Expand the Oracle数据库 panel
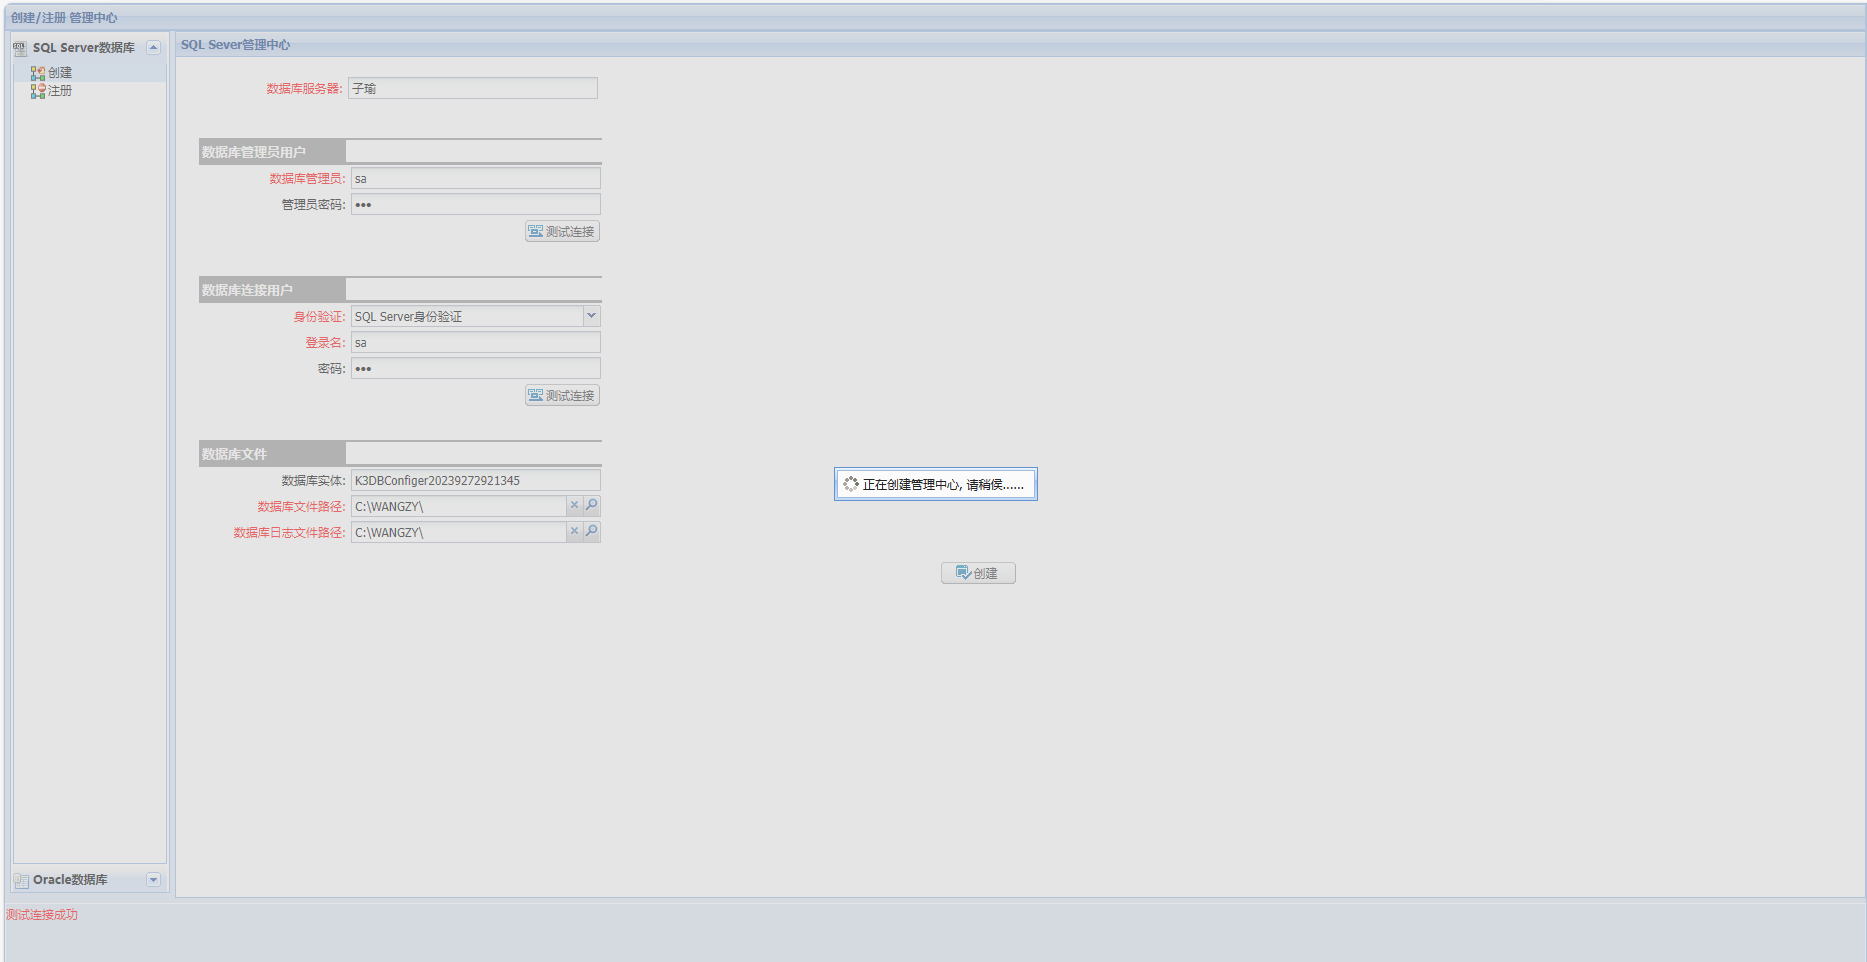 pyautogui.click(x=153, y=880)
